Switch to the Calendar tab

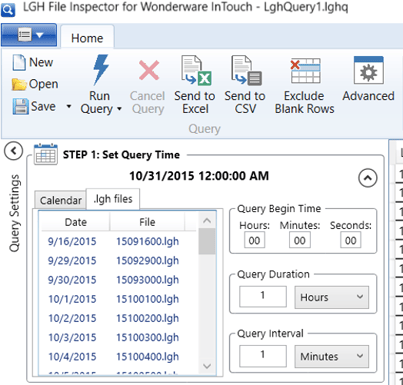pos(61,200)
